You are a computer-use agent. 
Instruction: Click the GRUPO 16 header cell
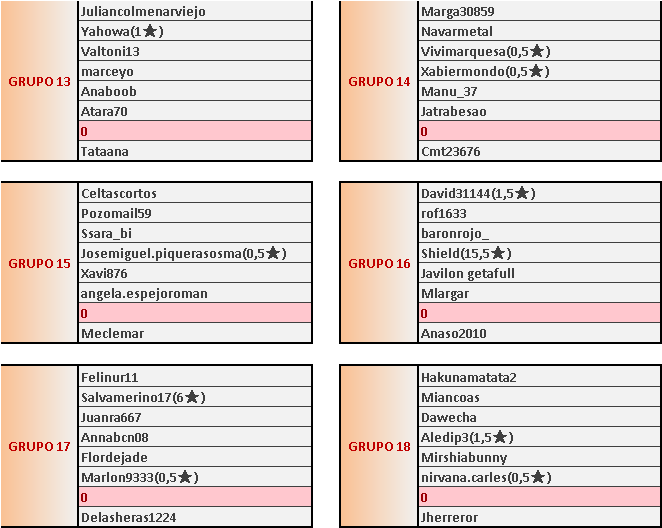(x=380, y=263)
